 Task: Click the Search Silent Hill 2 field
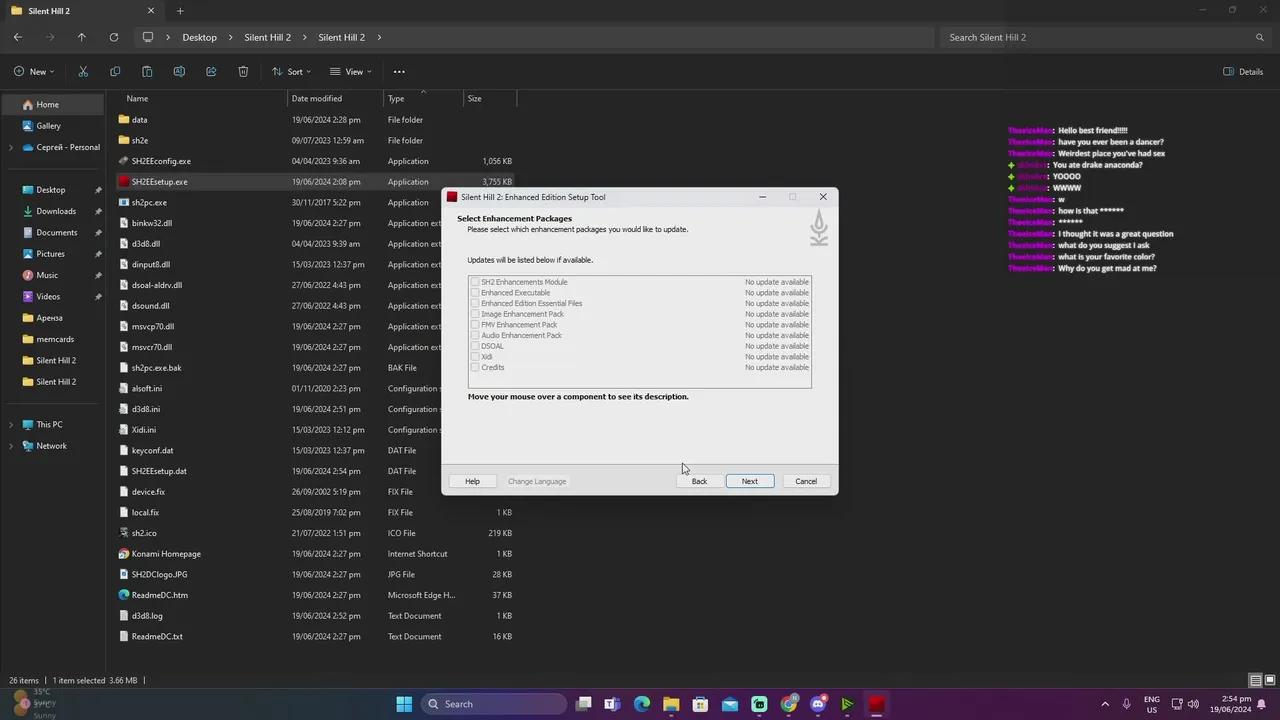pyautogui.click(x=1105, y=37)
